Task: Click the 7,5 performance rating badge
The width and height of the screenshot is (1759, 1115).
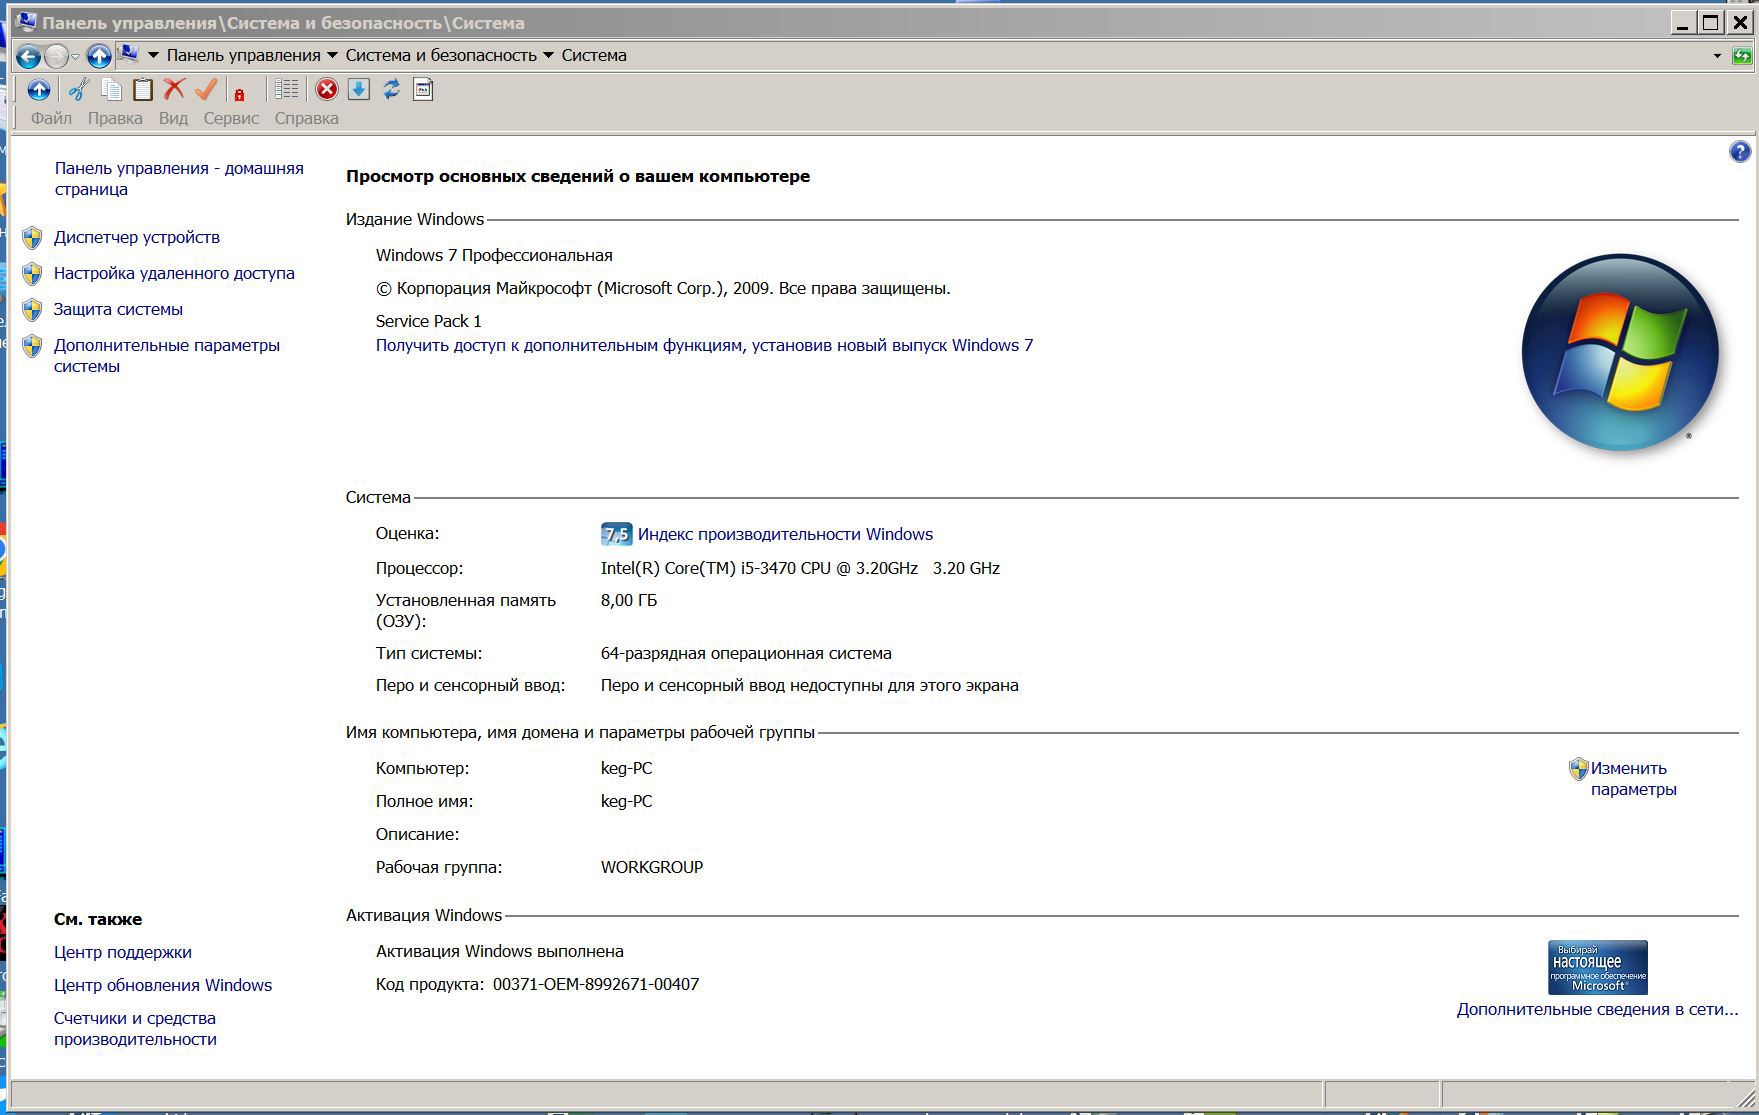Action: (616, 534)
